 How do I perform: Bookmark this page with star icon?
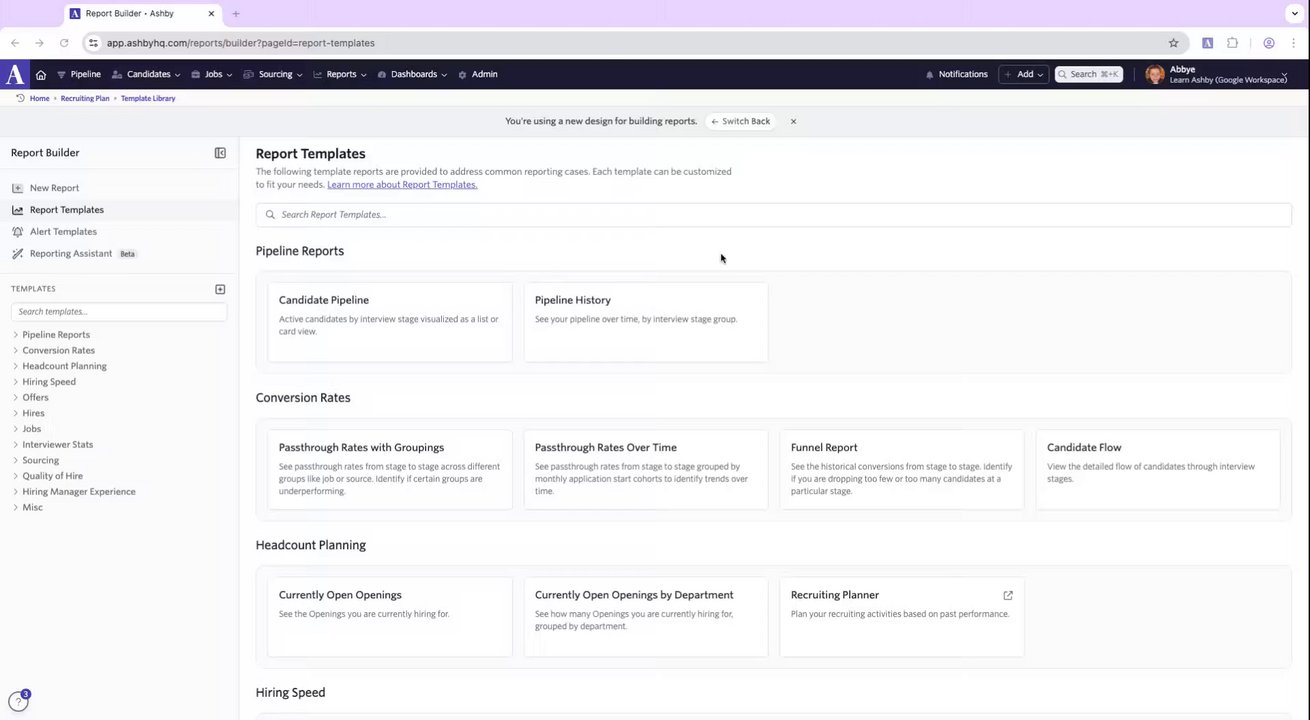1173,43
